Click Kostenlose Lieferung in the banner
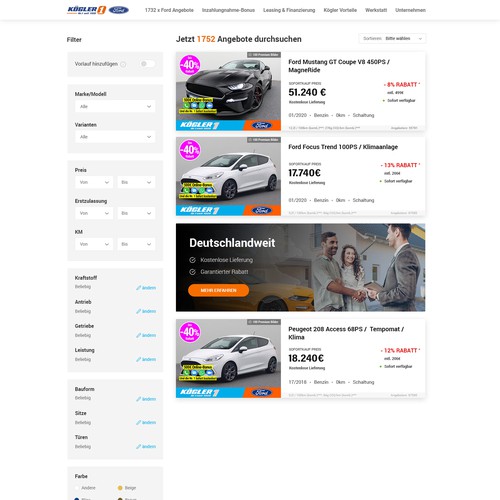This screenshot has width=500, height=500. [x=226, y=260]
